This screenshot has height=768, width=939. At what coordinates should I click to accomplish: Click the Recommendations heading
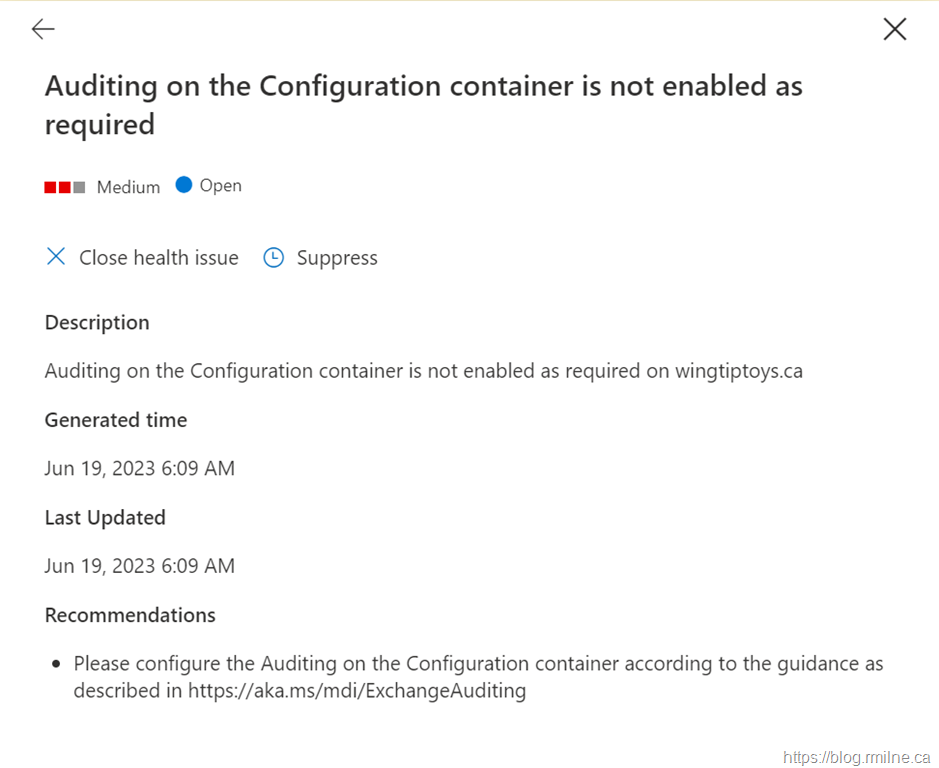click(x=130, y=614)
